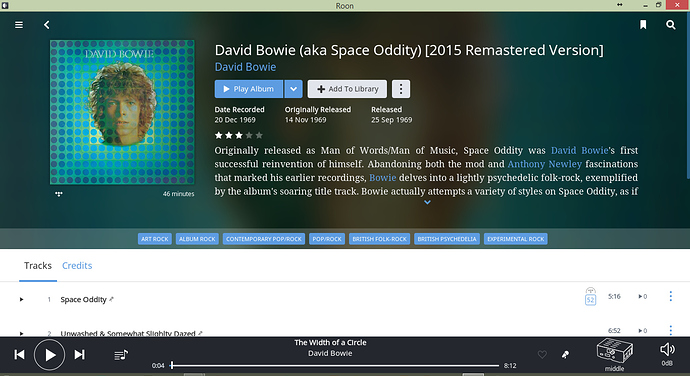The image size is (690, 376).
Task: Click the Roon window app icon
Action: click(5, 5)
